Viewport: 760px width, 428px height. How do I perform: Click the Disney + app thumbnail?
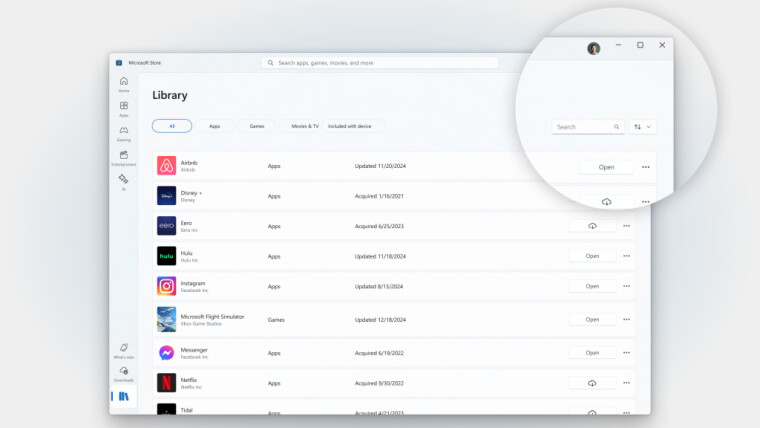[166, 196]
